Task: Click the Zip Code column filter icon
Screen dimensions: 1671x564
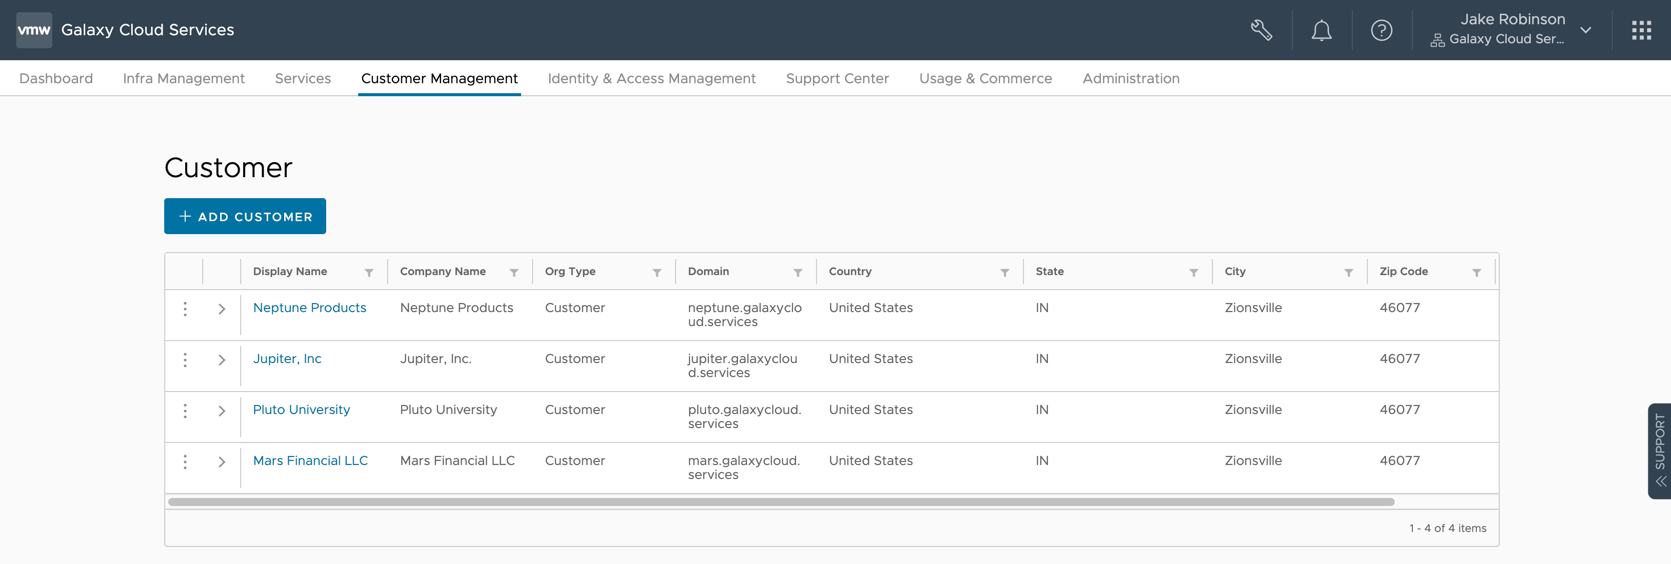Action: [x=1476, y=272]
